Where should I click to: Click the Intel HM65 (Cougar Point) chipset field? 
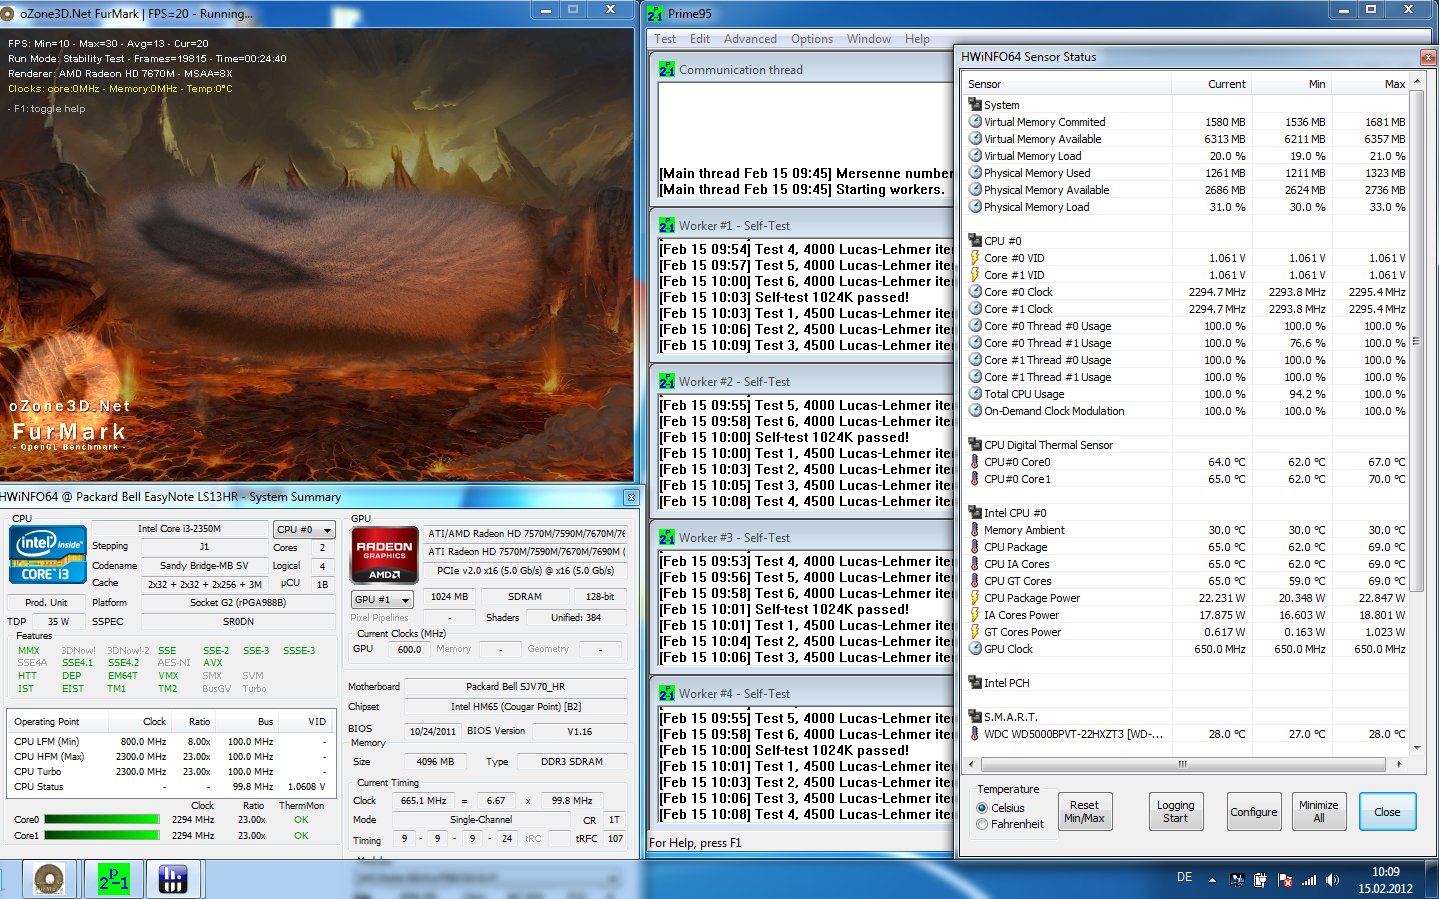[x=515, y=706]
